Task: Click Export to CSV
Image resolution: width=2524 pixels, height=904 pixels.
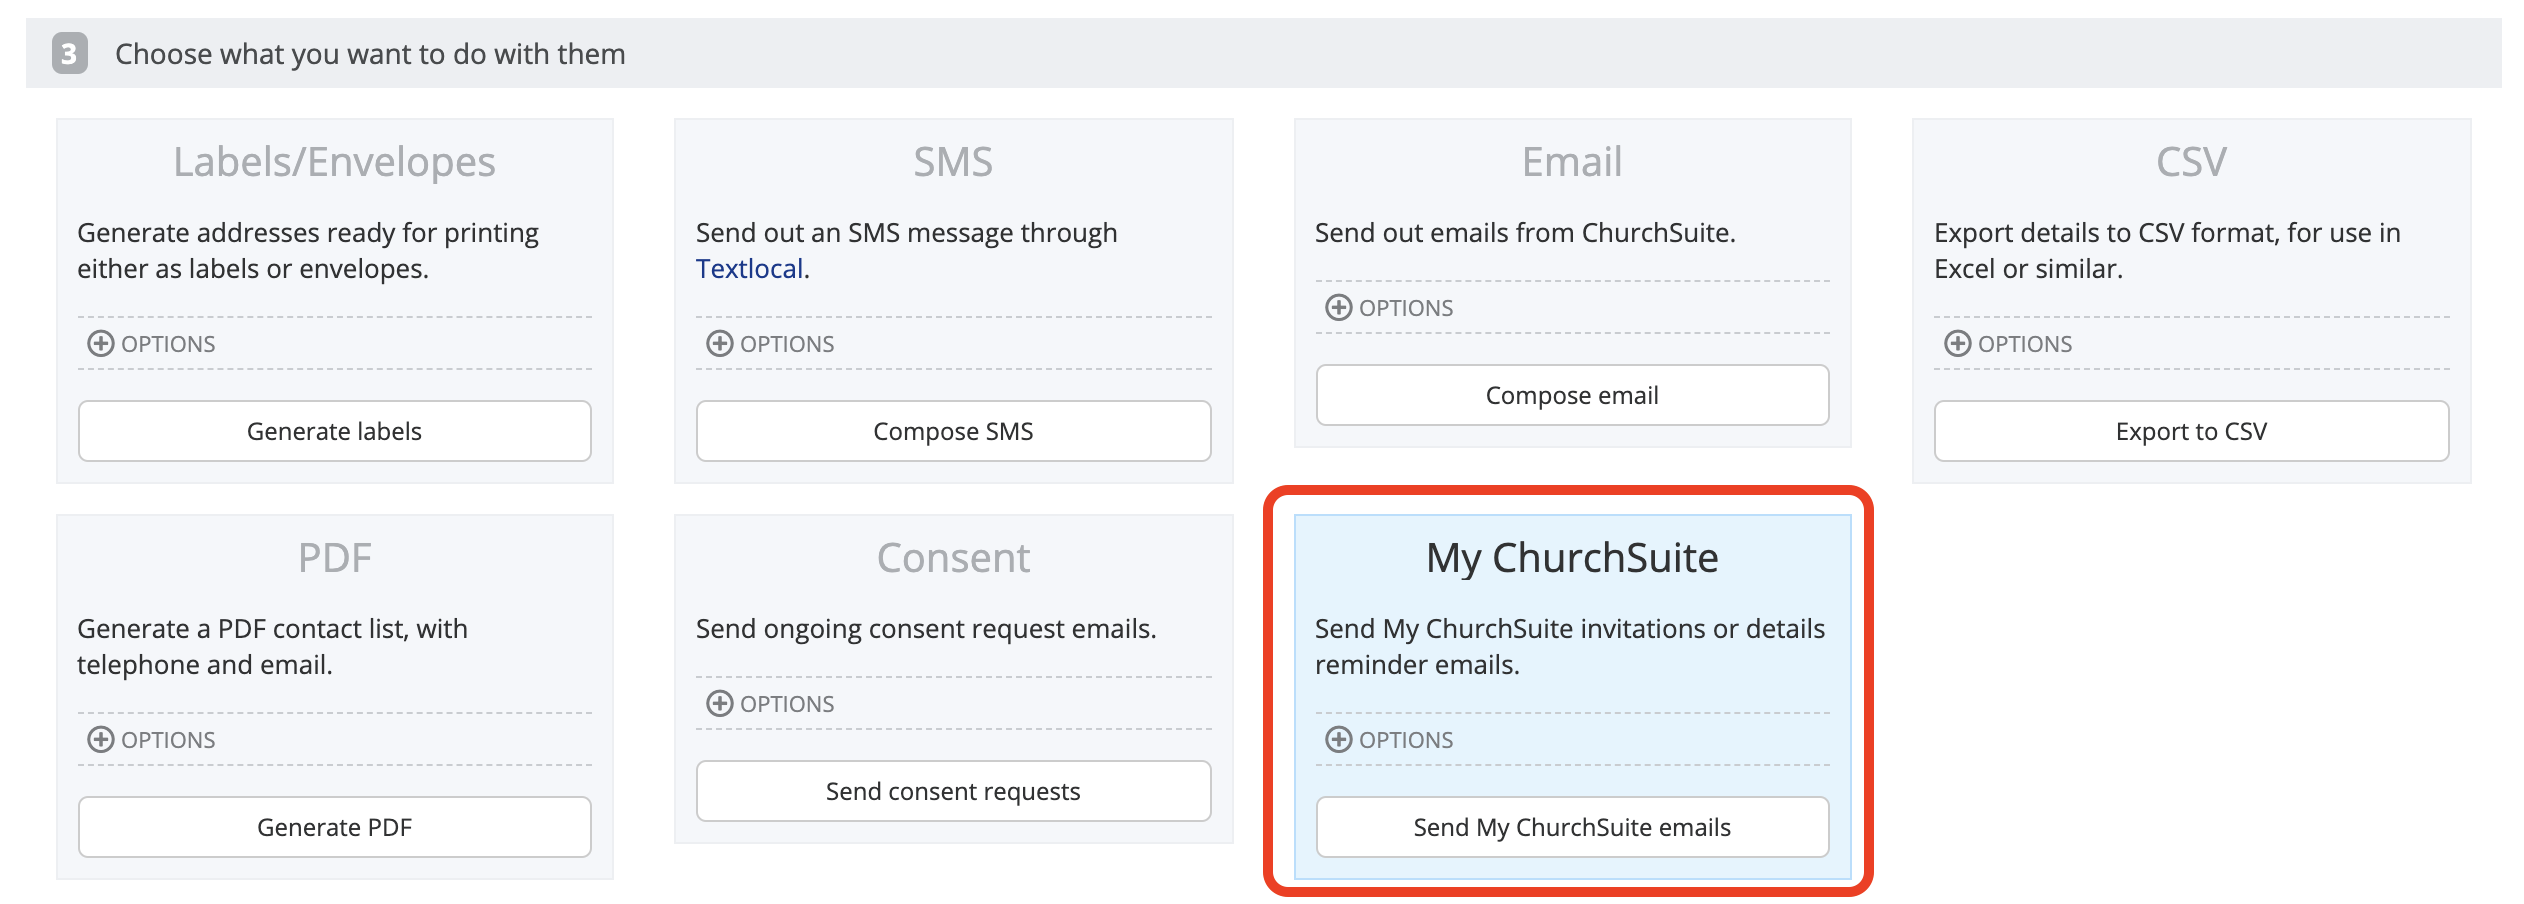Action: coord(2190,431)
